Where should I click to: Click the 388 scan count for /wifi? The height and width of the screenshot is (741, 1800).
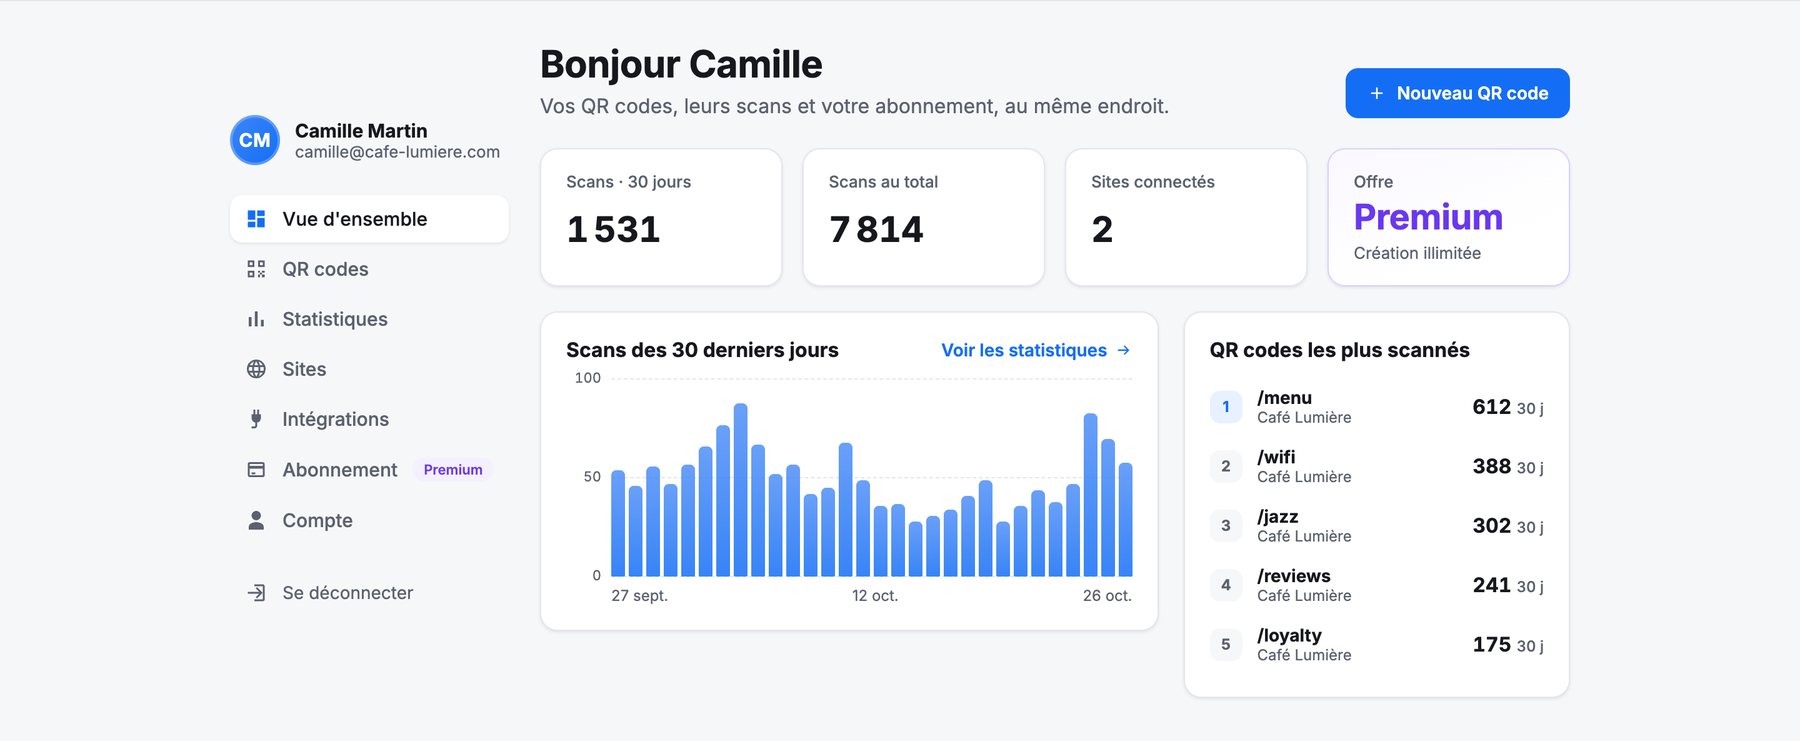point(1491,466)
